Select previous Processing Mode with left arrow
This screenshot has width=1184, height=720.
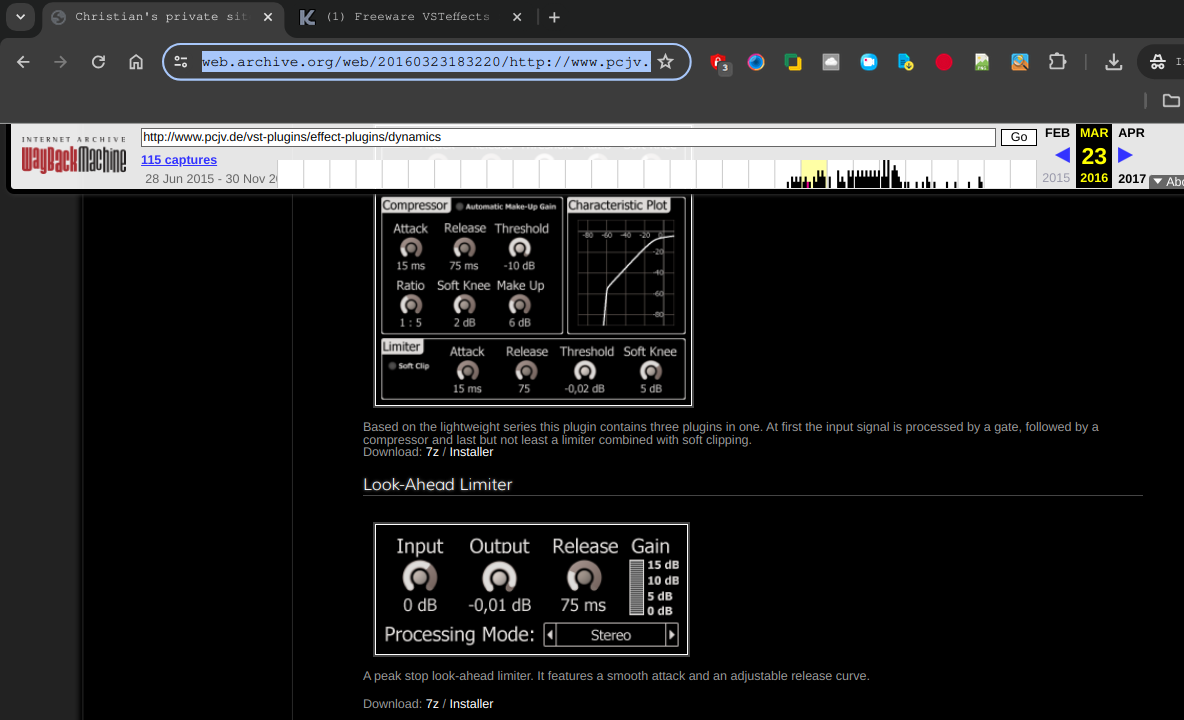[x=550, y=635]
